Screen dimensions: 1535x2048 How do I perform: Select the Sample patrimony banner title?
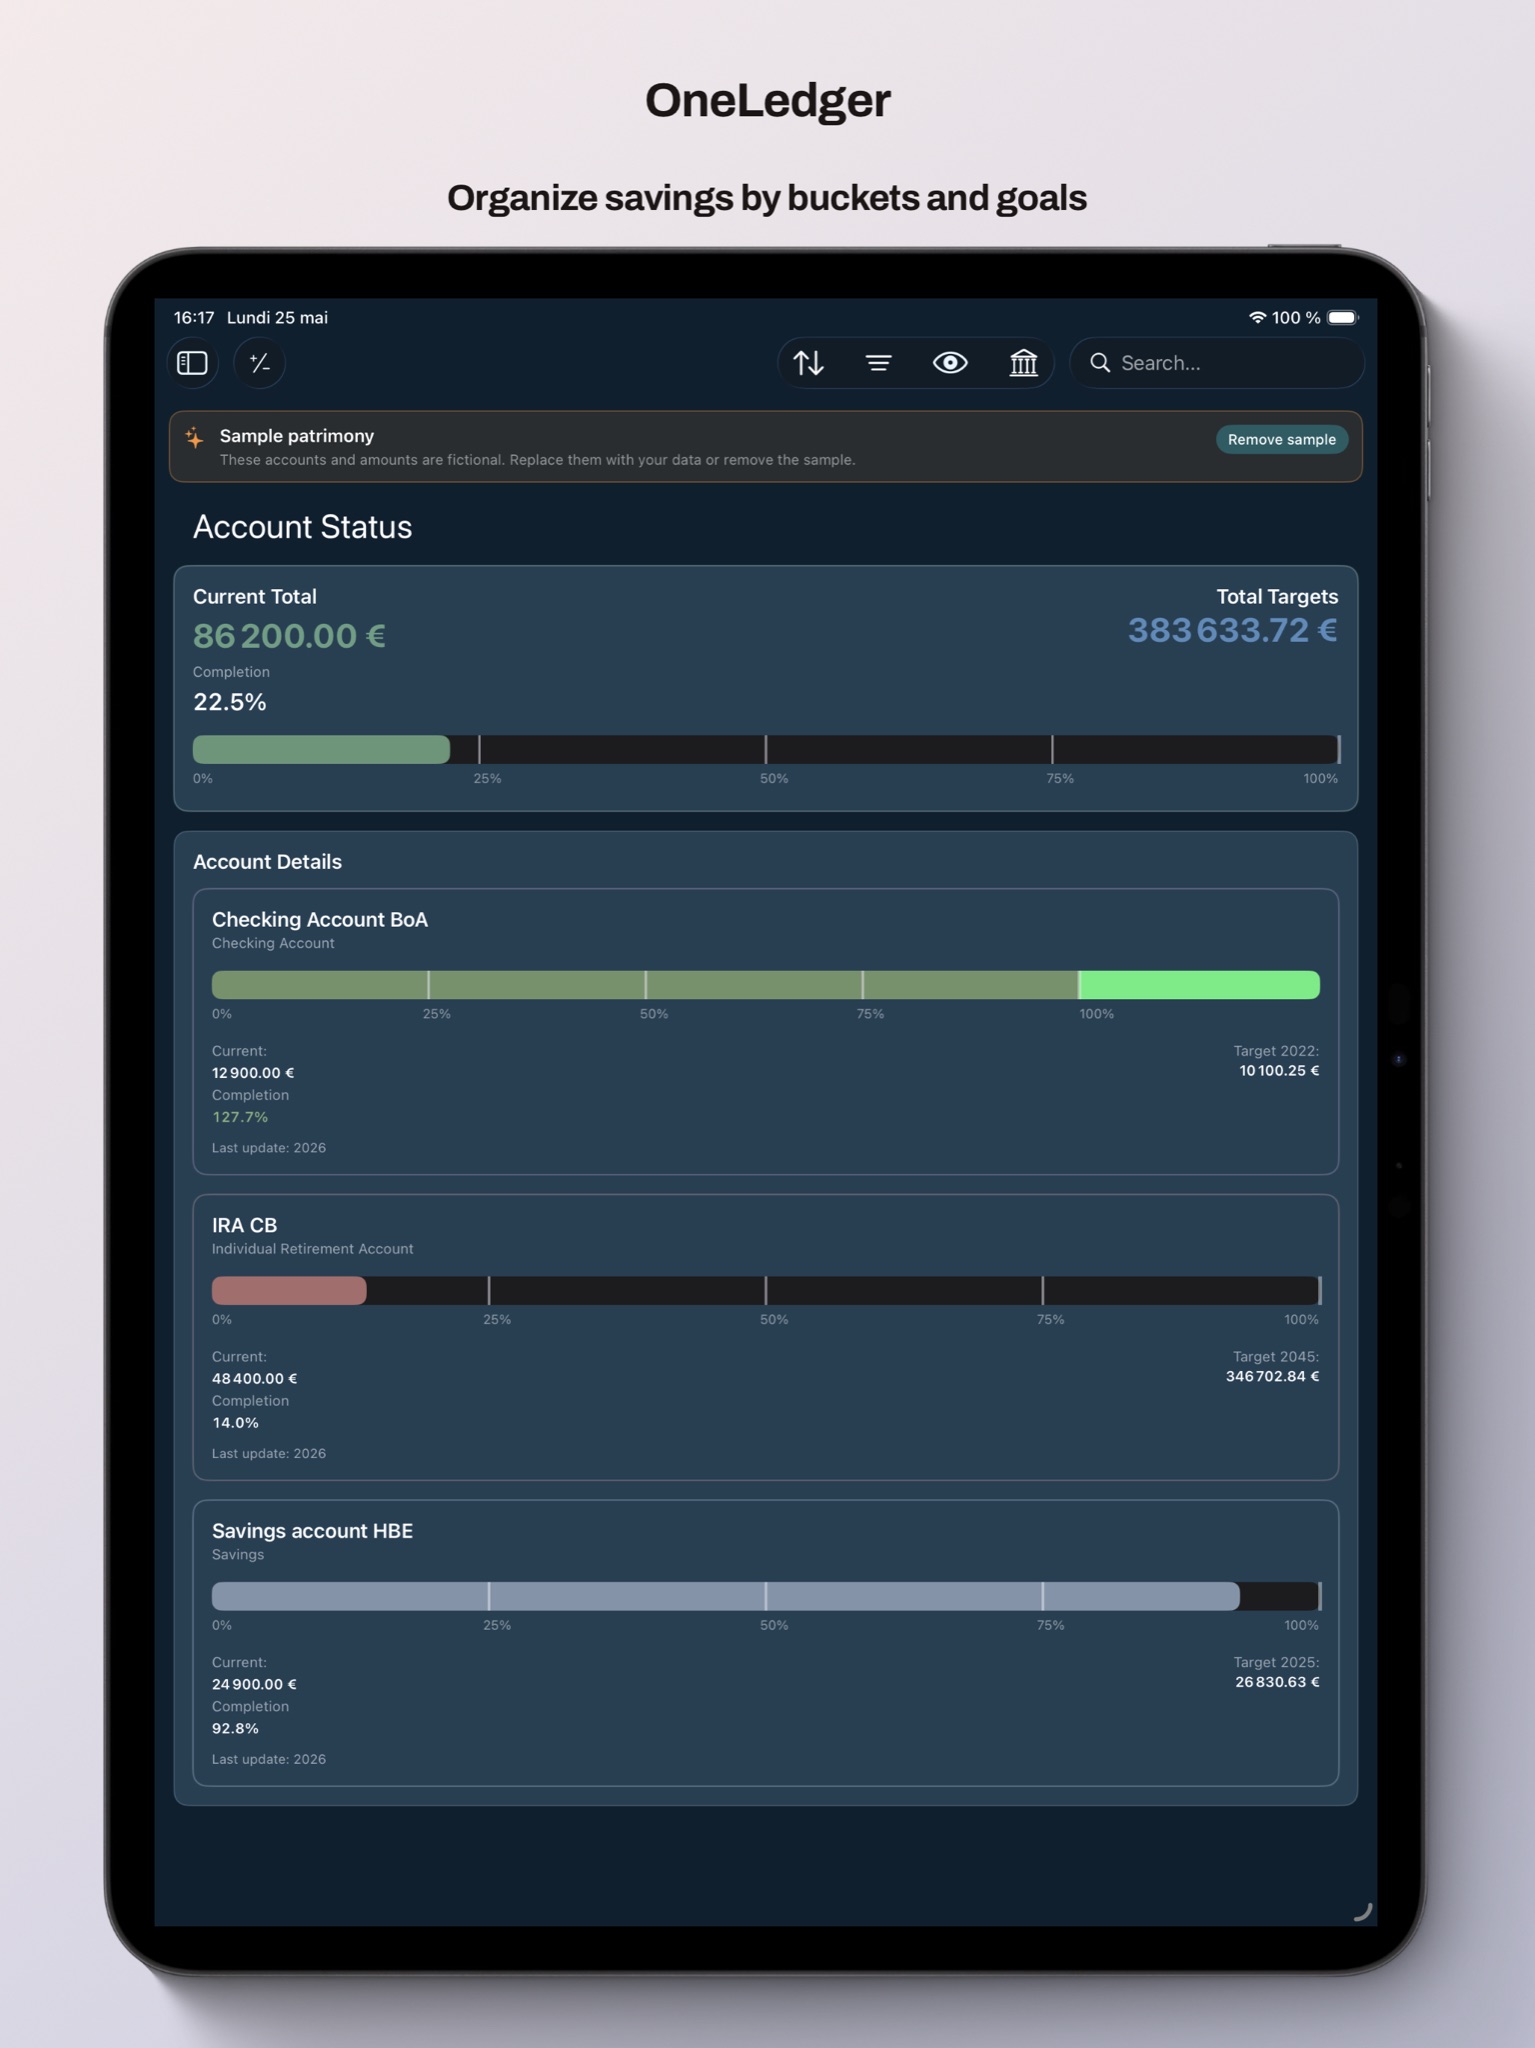[297, 436]
